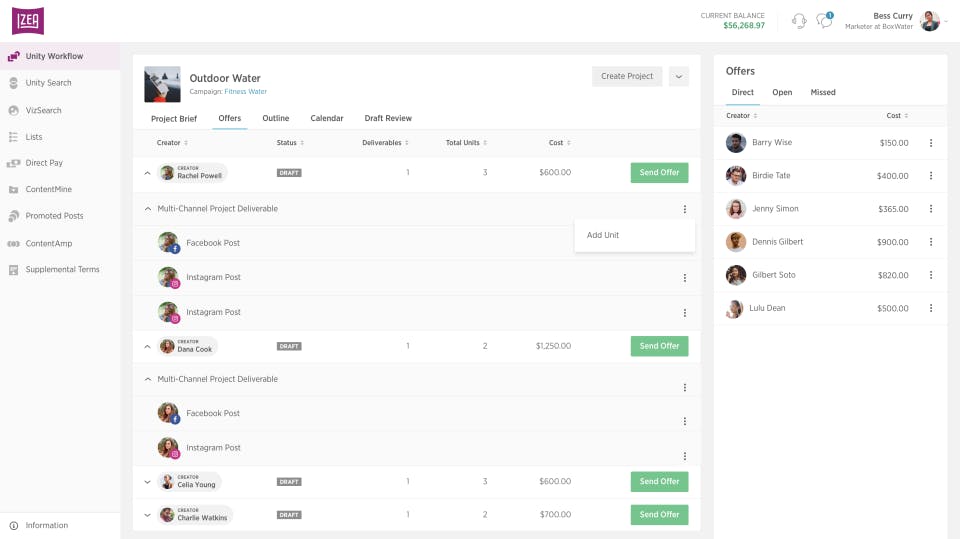Open kebab menu for Dana Cook's deliverable
Viewport: 960px width, 539px height.
click(x=684, y=388)
